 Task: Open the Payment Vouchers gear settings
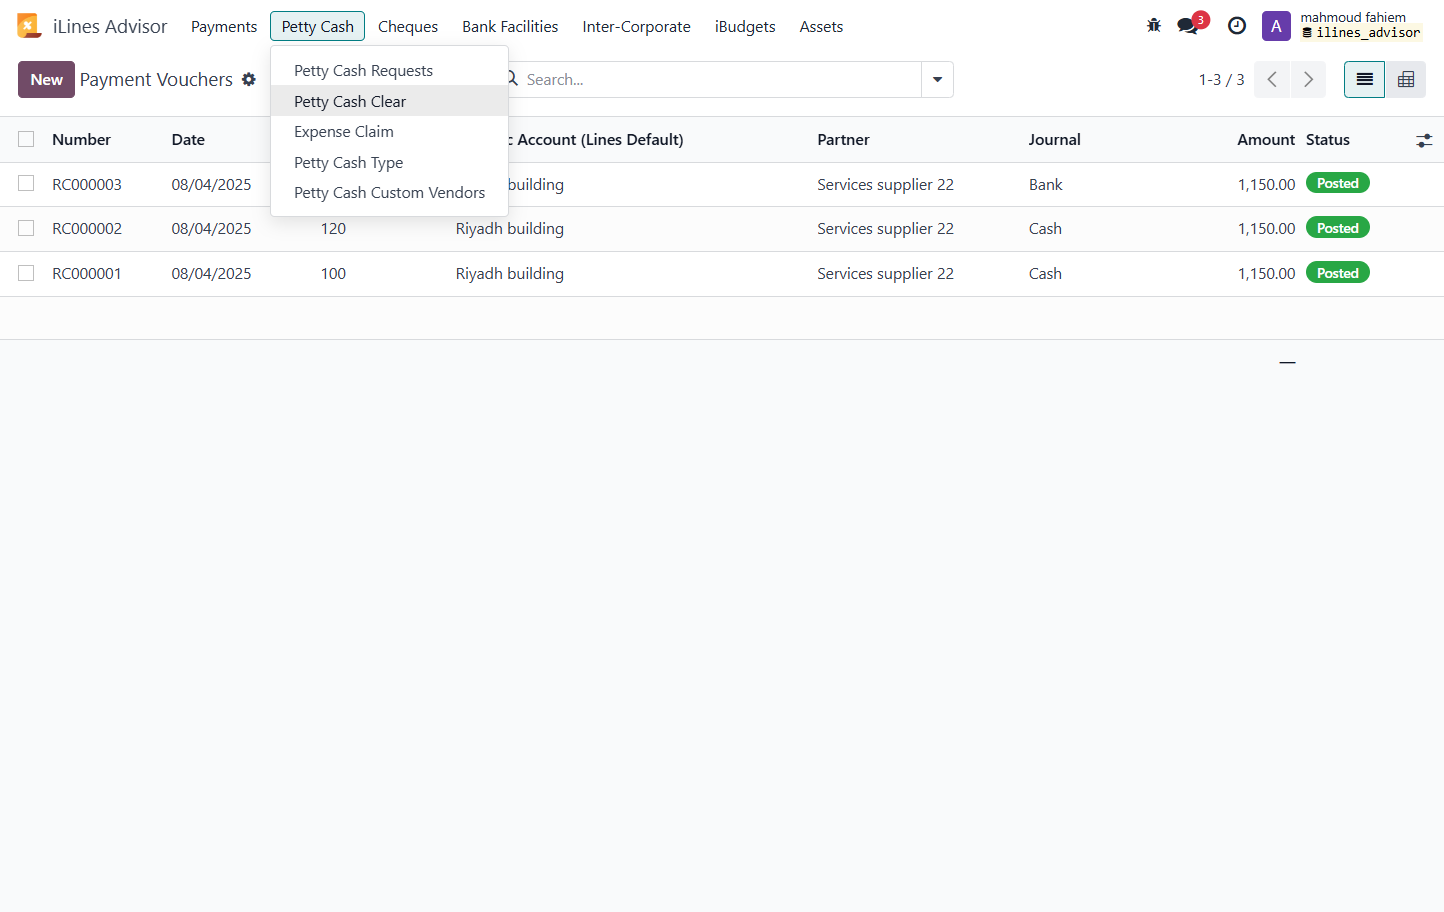click(x=249, y=79)
